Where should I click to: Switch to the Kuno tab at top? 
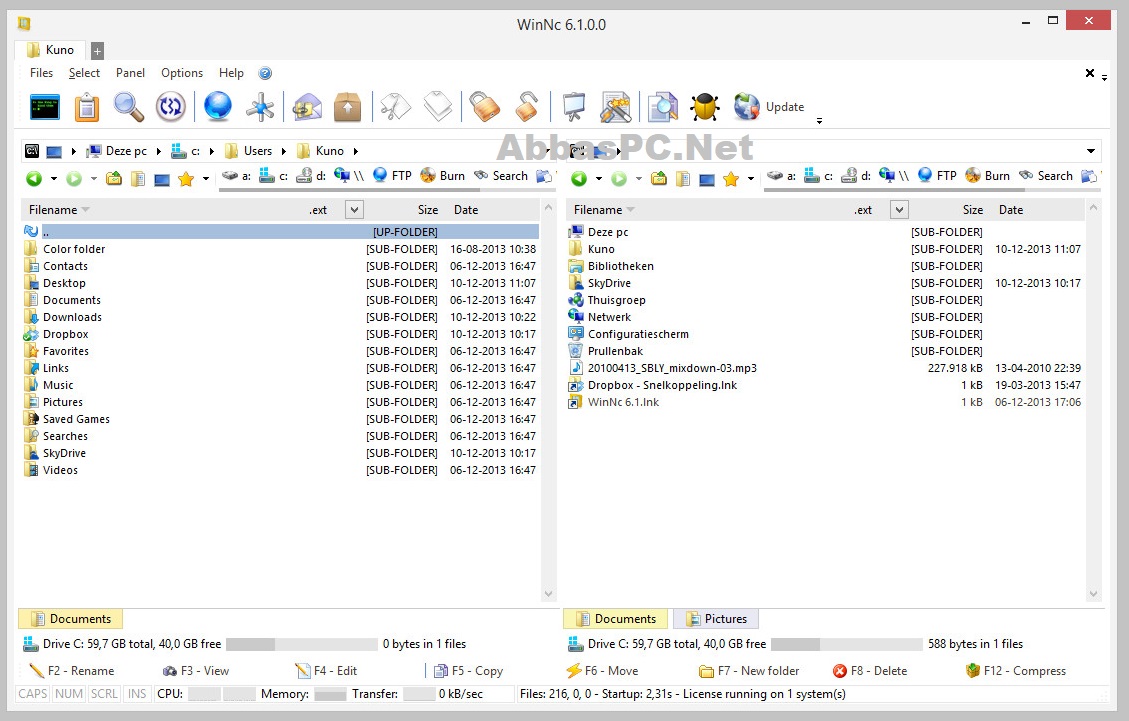click(50, 50)
